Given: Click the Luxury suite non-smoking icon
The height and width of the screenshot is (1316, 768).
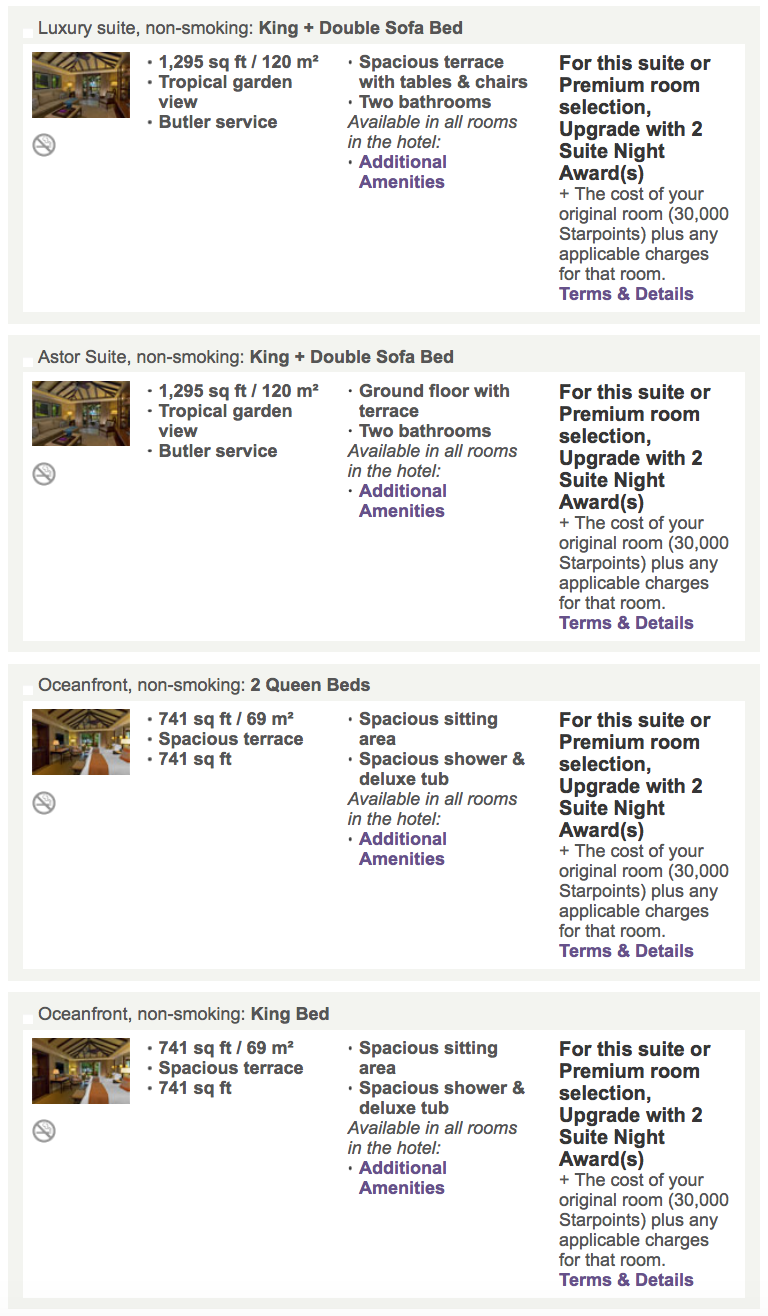Looking at the screenshot, I should click(x=44, y=145).
